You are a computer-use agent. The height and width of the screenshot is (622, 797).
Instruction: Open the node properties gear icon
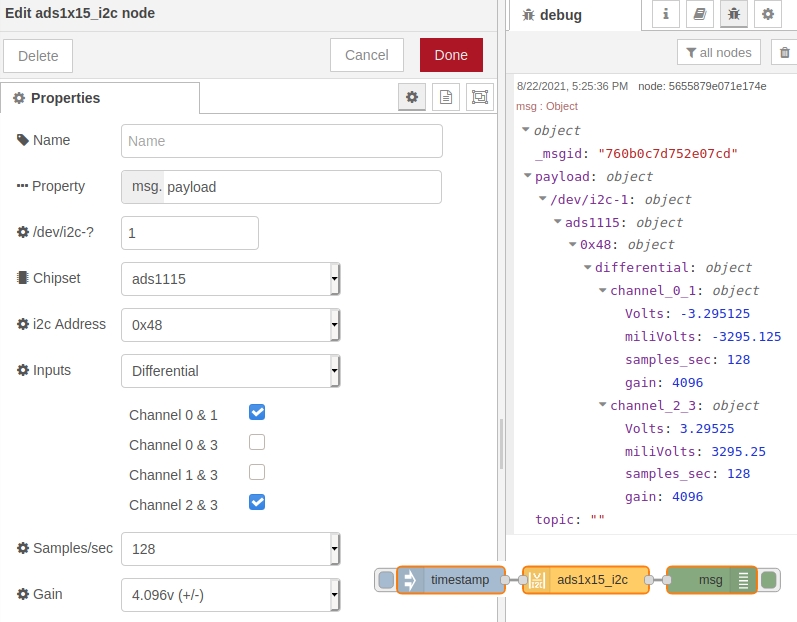coord(412,97)
